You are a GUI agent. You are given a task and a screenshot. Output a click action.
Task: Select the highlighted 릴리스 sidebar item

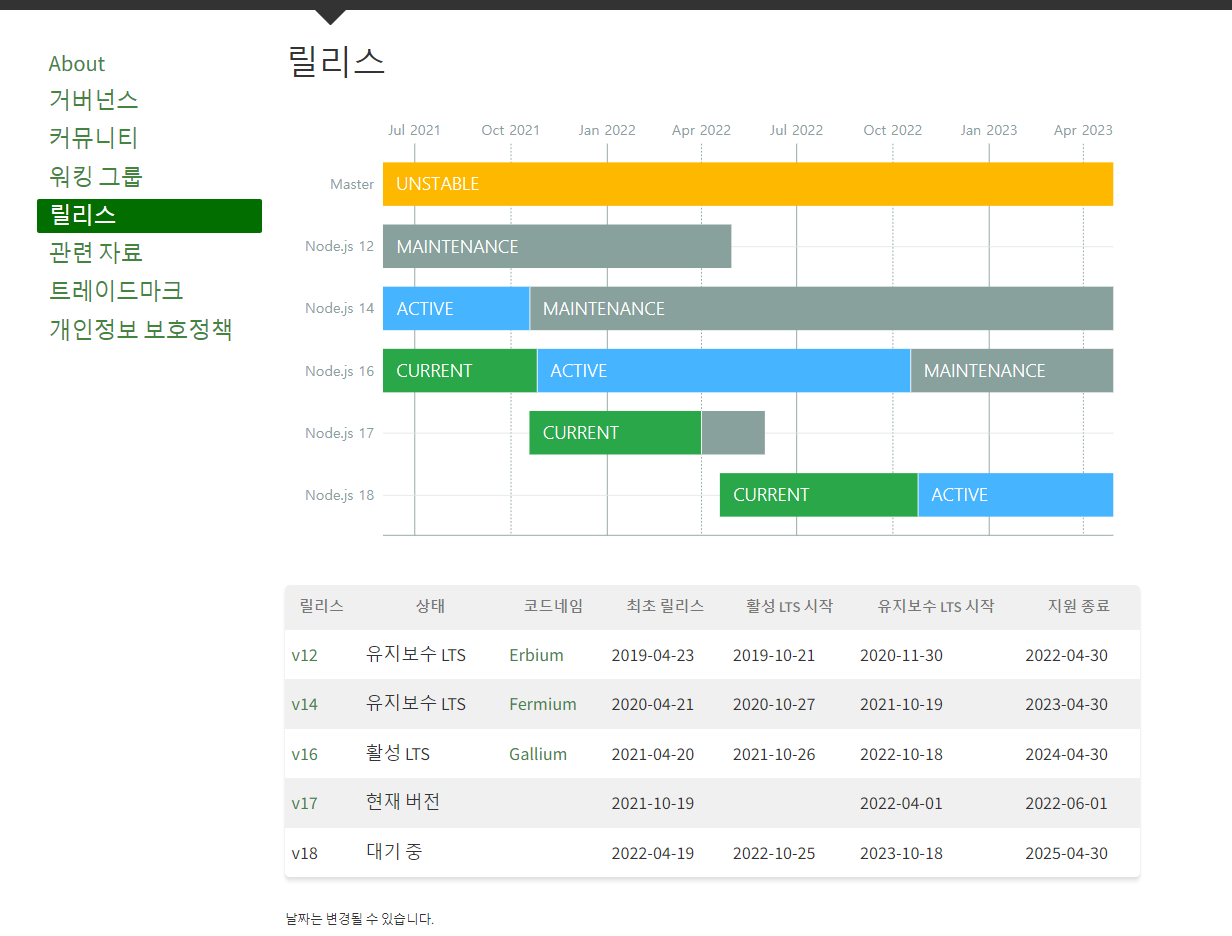point(149,215)
